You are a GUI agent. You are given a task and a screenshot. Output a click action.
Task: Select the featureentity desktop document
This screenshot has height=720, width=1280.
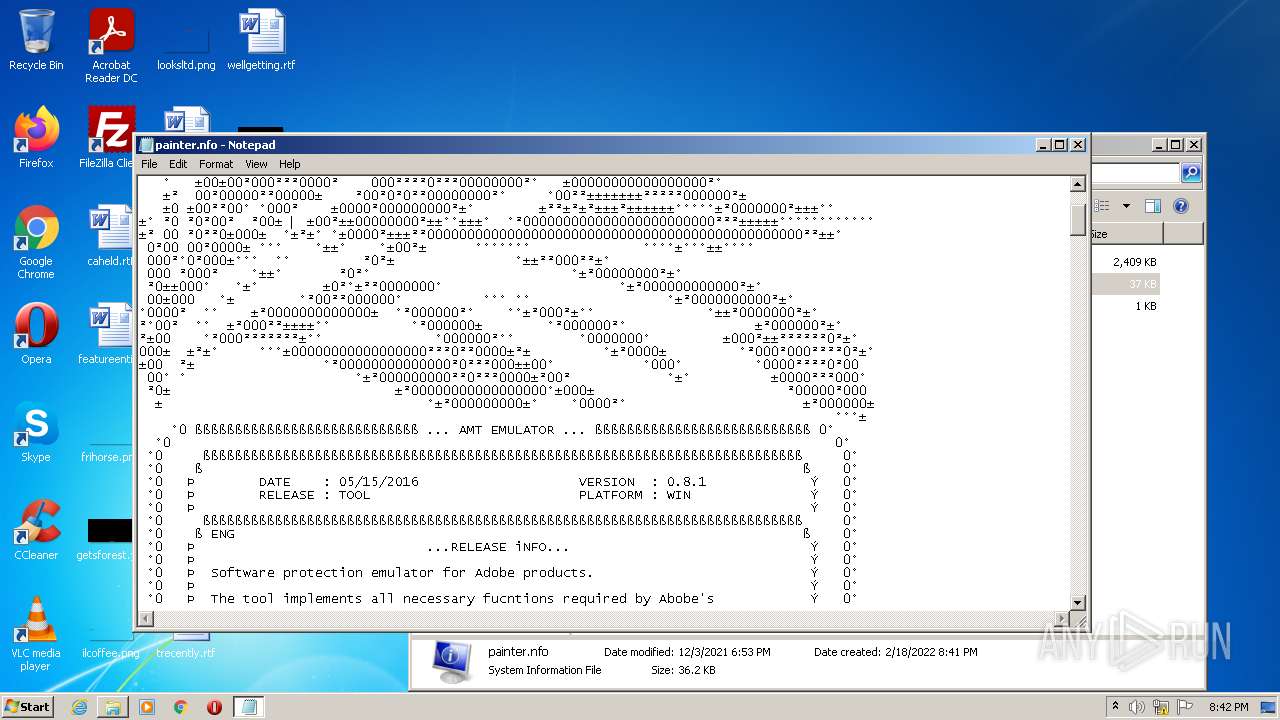(107, 334)
